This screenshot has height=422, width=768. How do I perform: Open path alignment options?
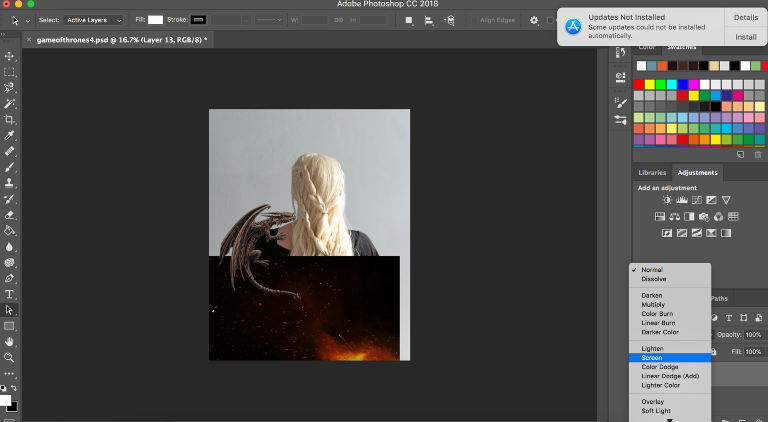[x=429, y=20]
